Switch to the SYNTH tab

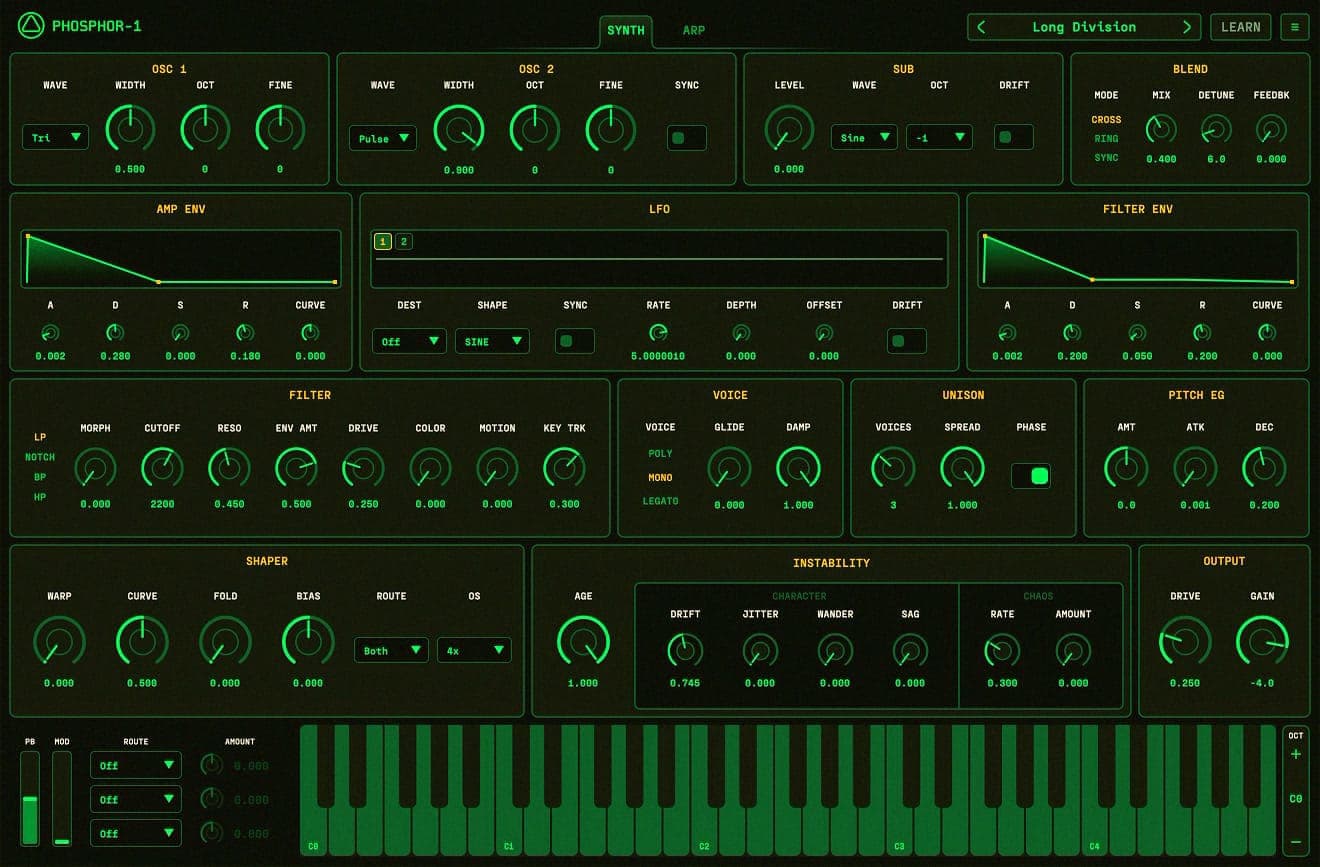pyautogui.click(x=626, y=30)
